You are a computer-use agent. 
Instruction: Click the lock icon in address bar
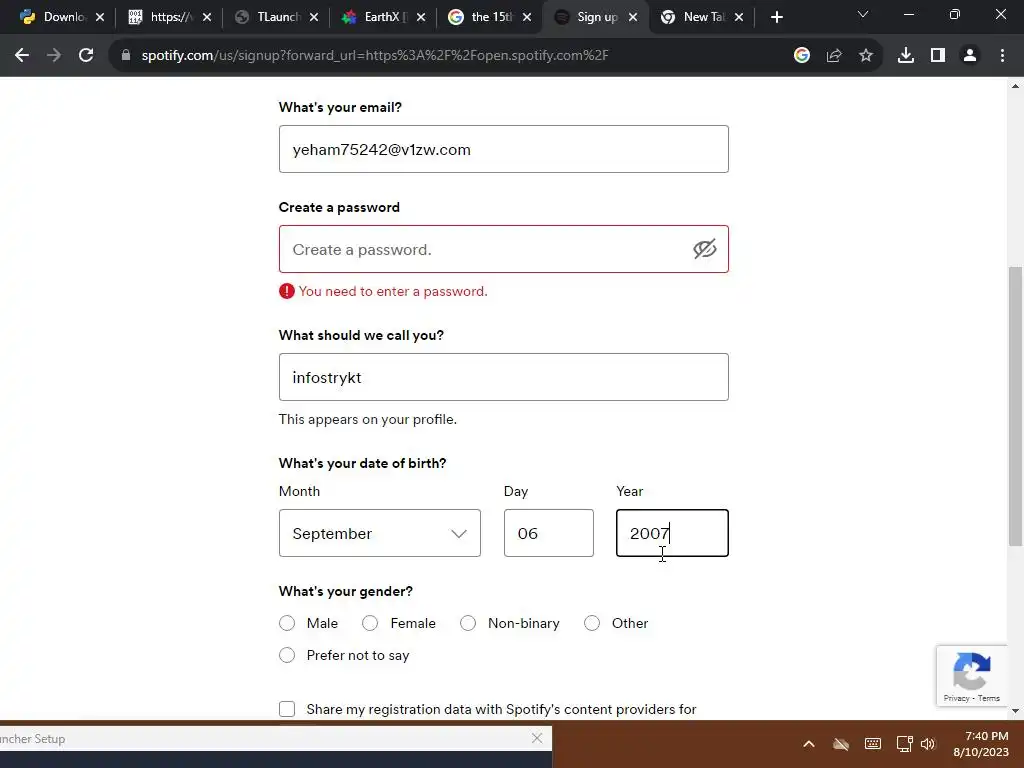(x=126, y=56)
